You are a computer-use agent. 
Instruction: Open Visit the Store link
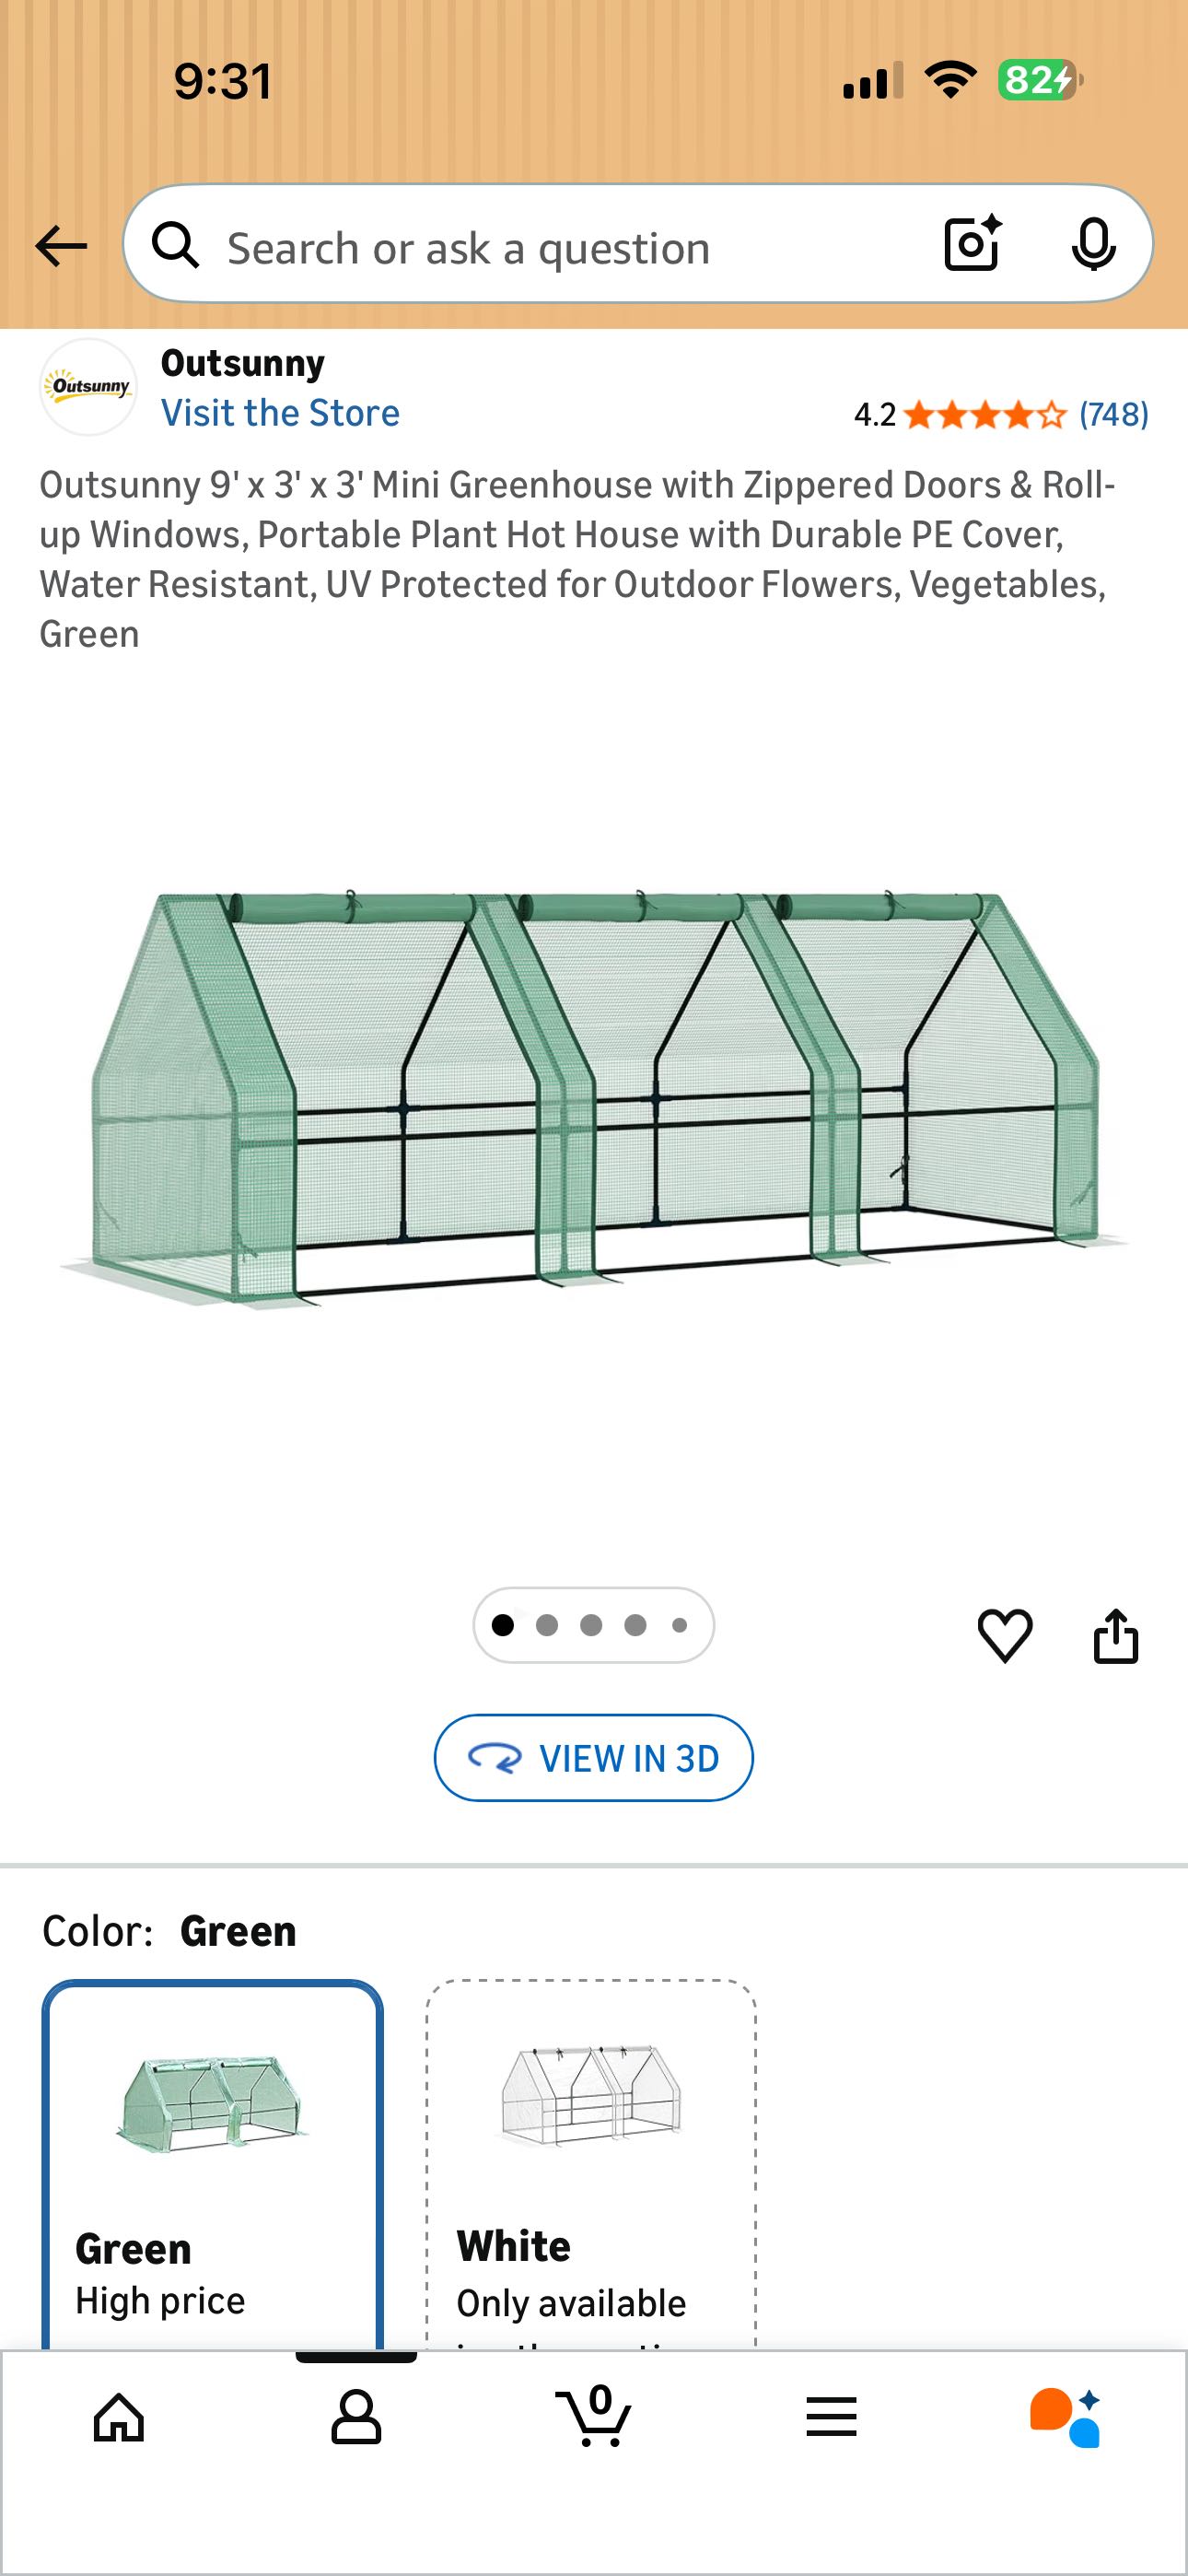280,413
